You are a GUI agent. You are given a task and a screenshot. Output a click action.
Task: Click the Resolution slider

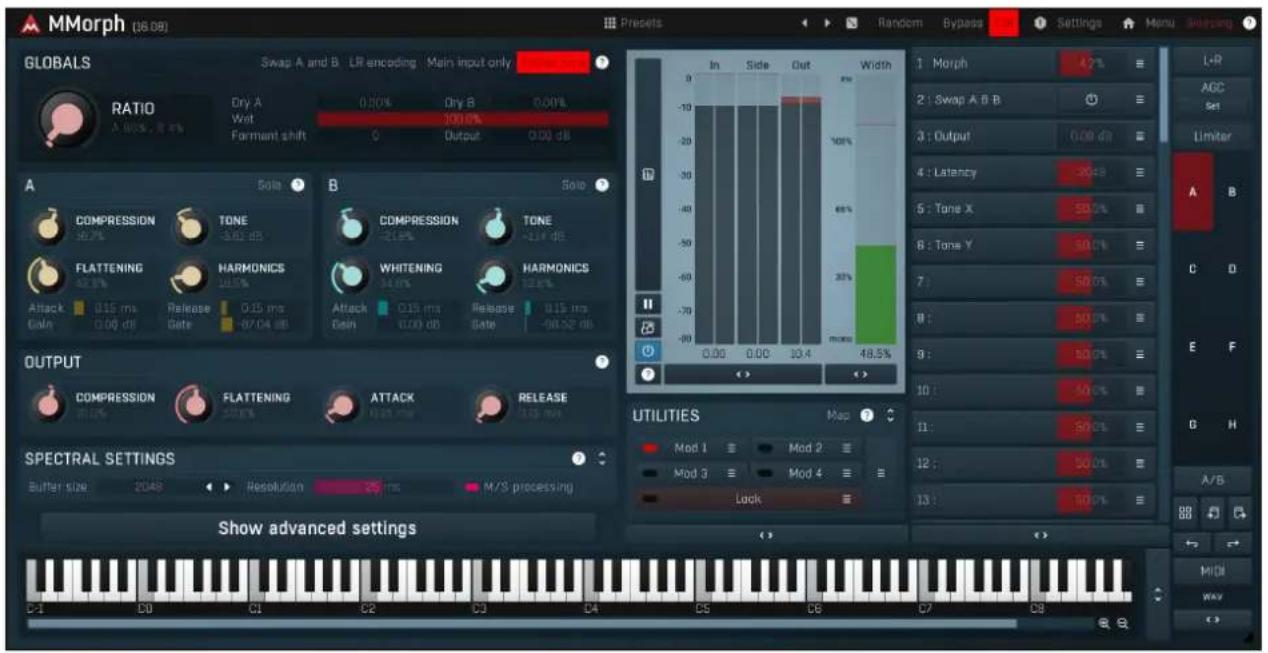click(x=384, y=487)
